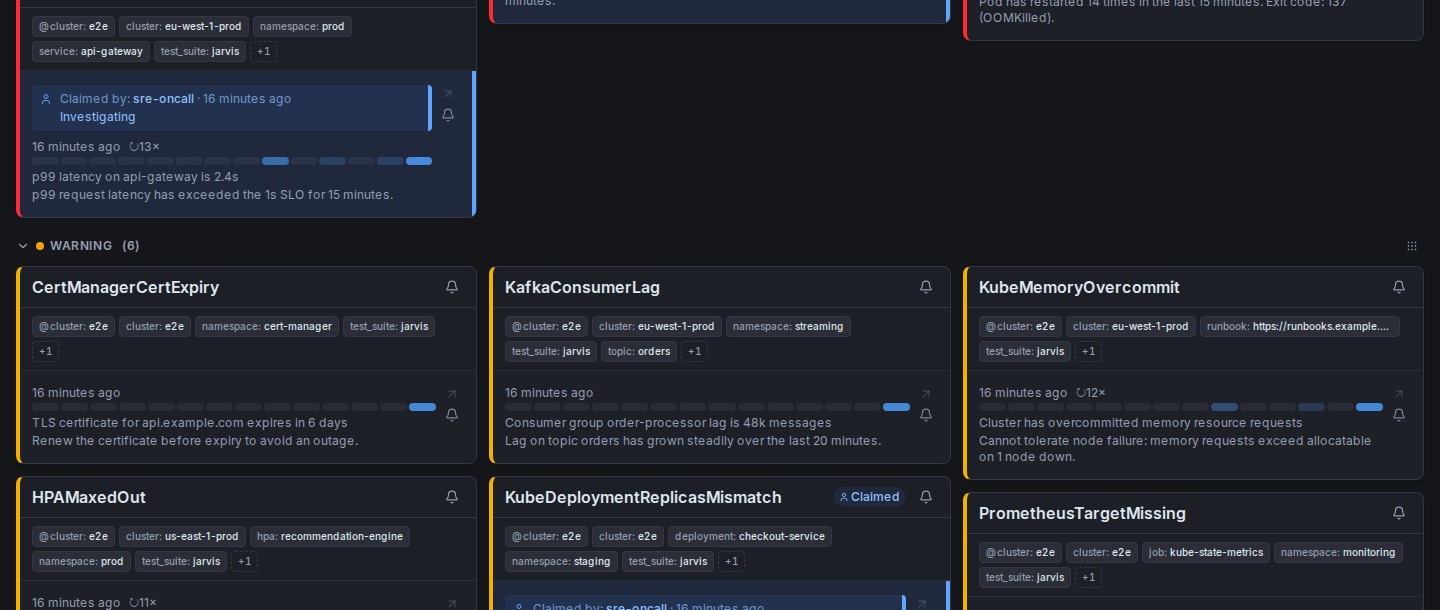Click the history bar under p99 latency alert
1440x610 pixels.
coord(232,161)
